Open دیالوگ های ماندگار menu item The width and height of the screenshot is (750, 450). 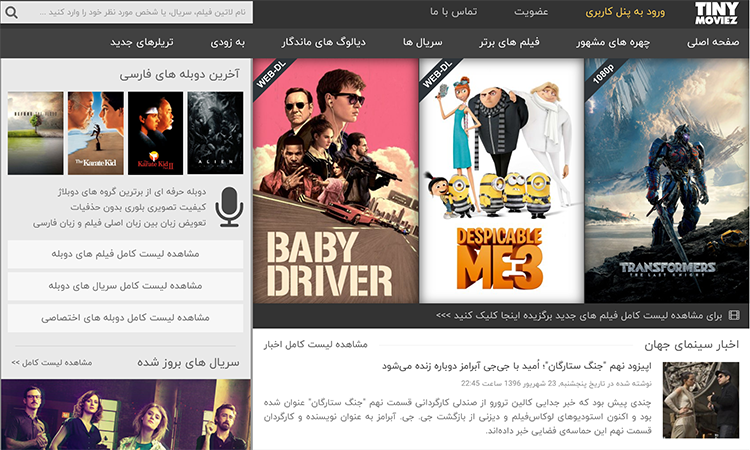(323, 42)
